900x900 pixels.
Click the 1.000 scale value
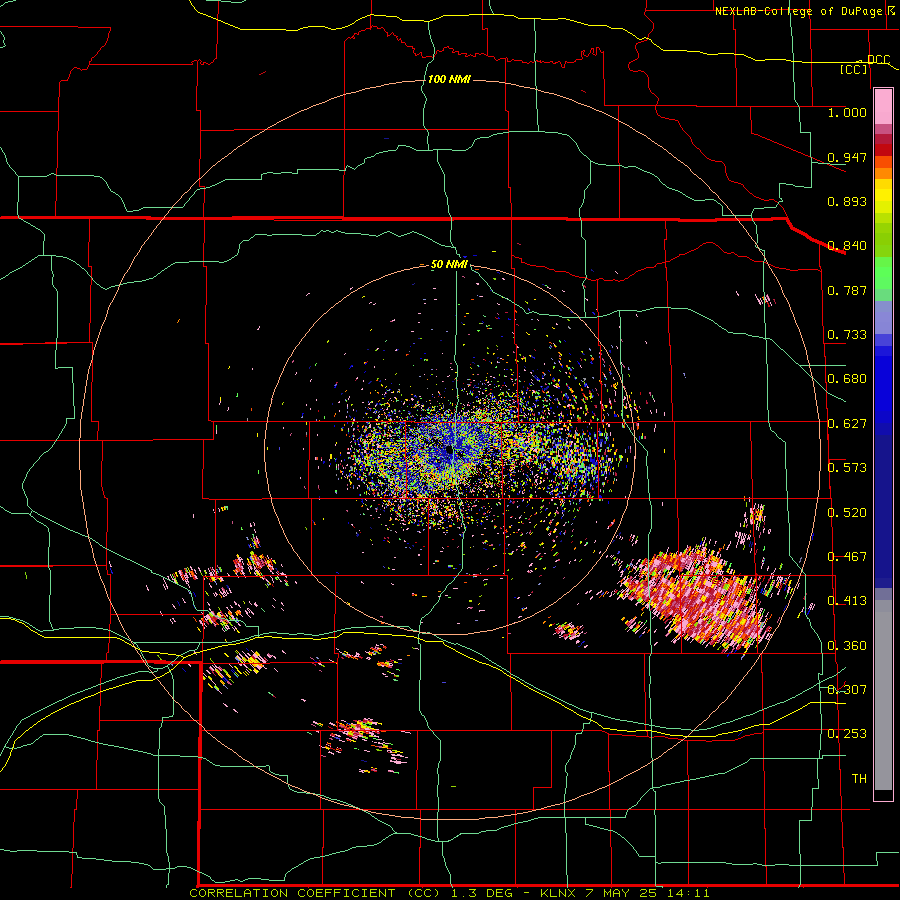tap(847, 112)
